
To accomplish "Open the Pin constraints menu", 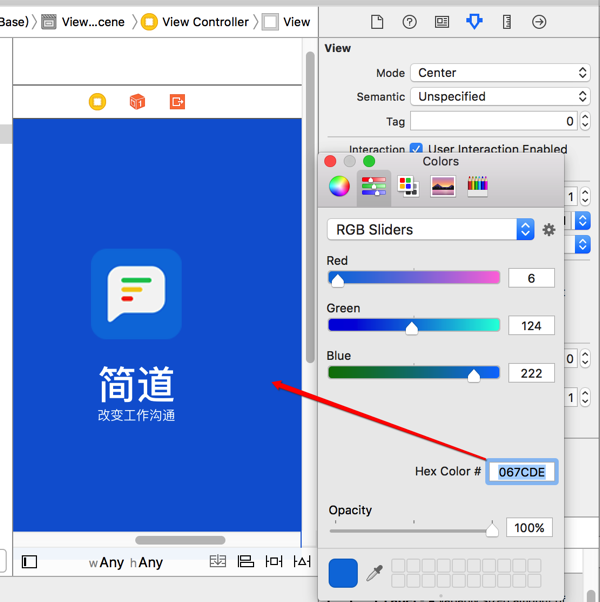I will 274,561.
